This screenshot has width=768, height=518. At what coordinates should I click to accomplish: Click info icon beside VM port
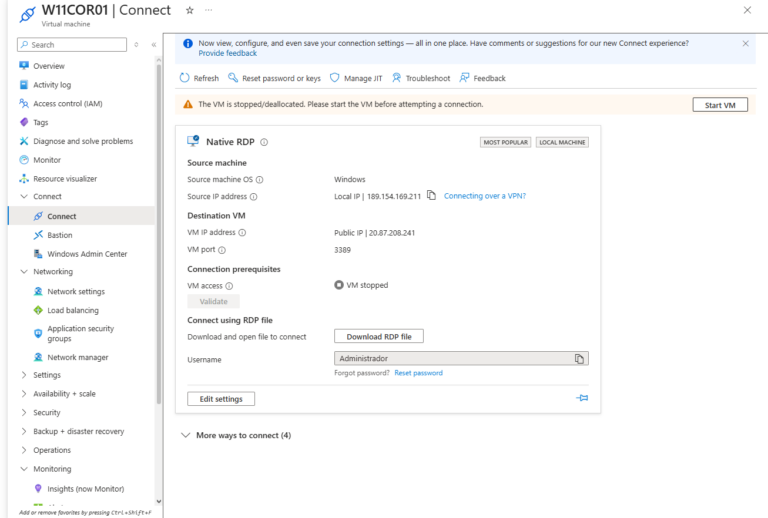coord(222,250)
